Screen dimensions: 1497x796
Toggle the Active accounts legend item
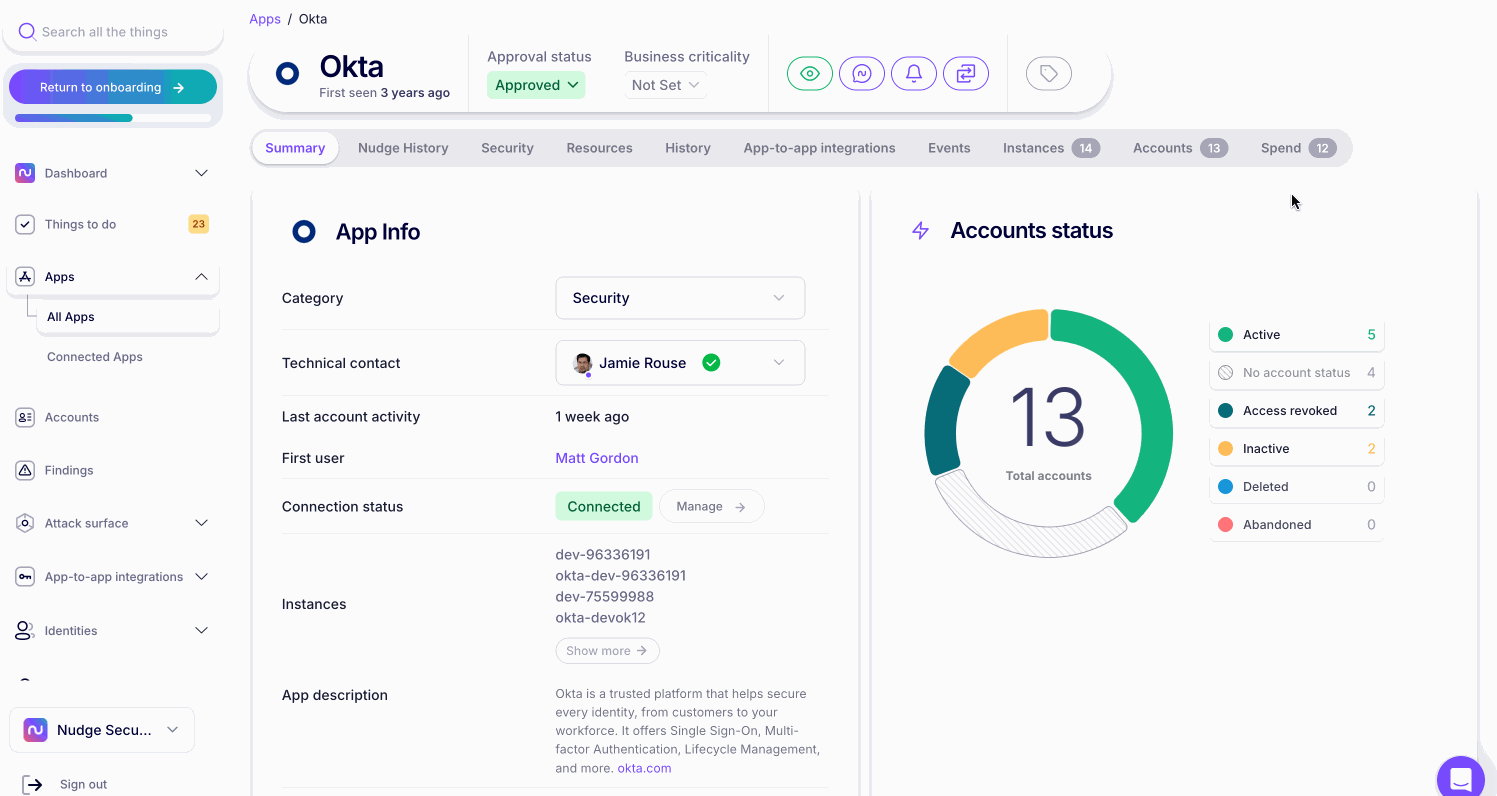[x=1296, y=335]
